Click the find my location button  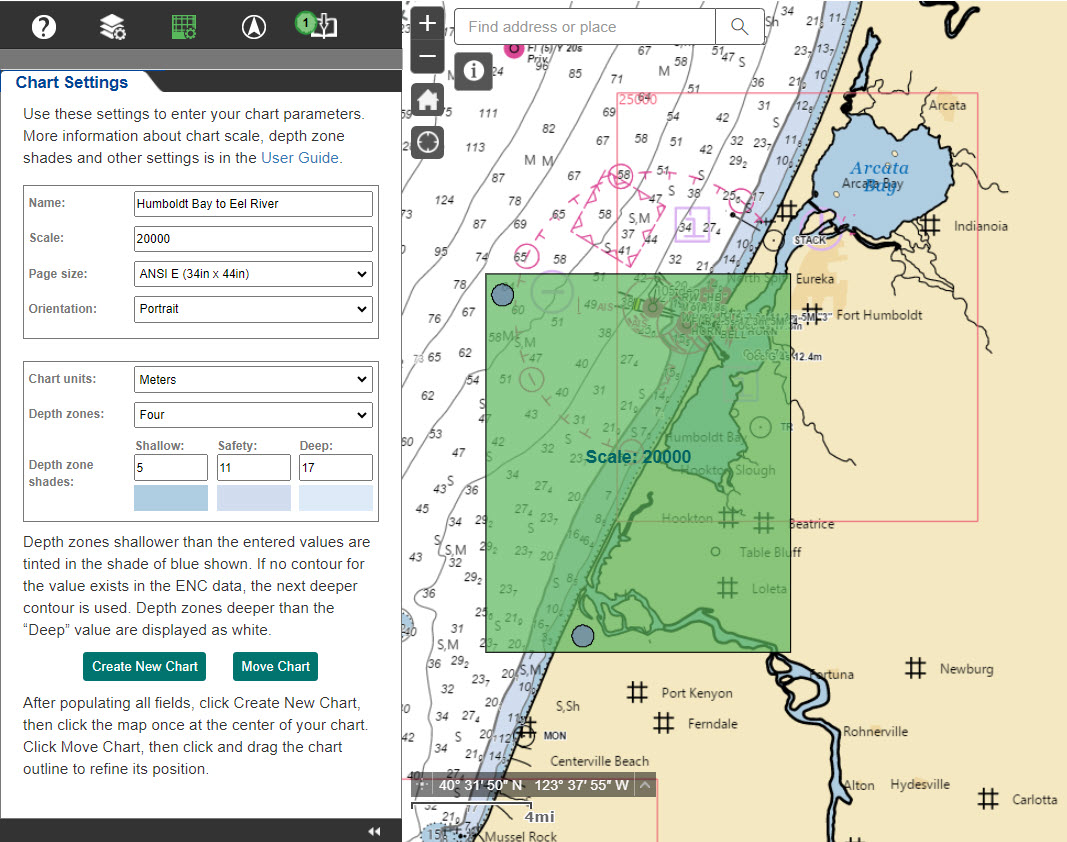(428, 142)
